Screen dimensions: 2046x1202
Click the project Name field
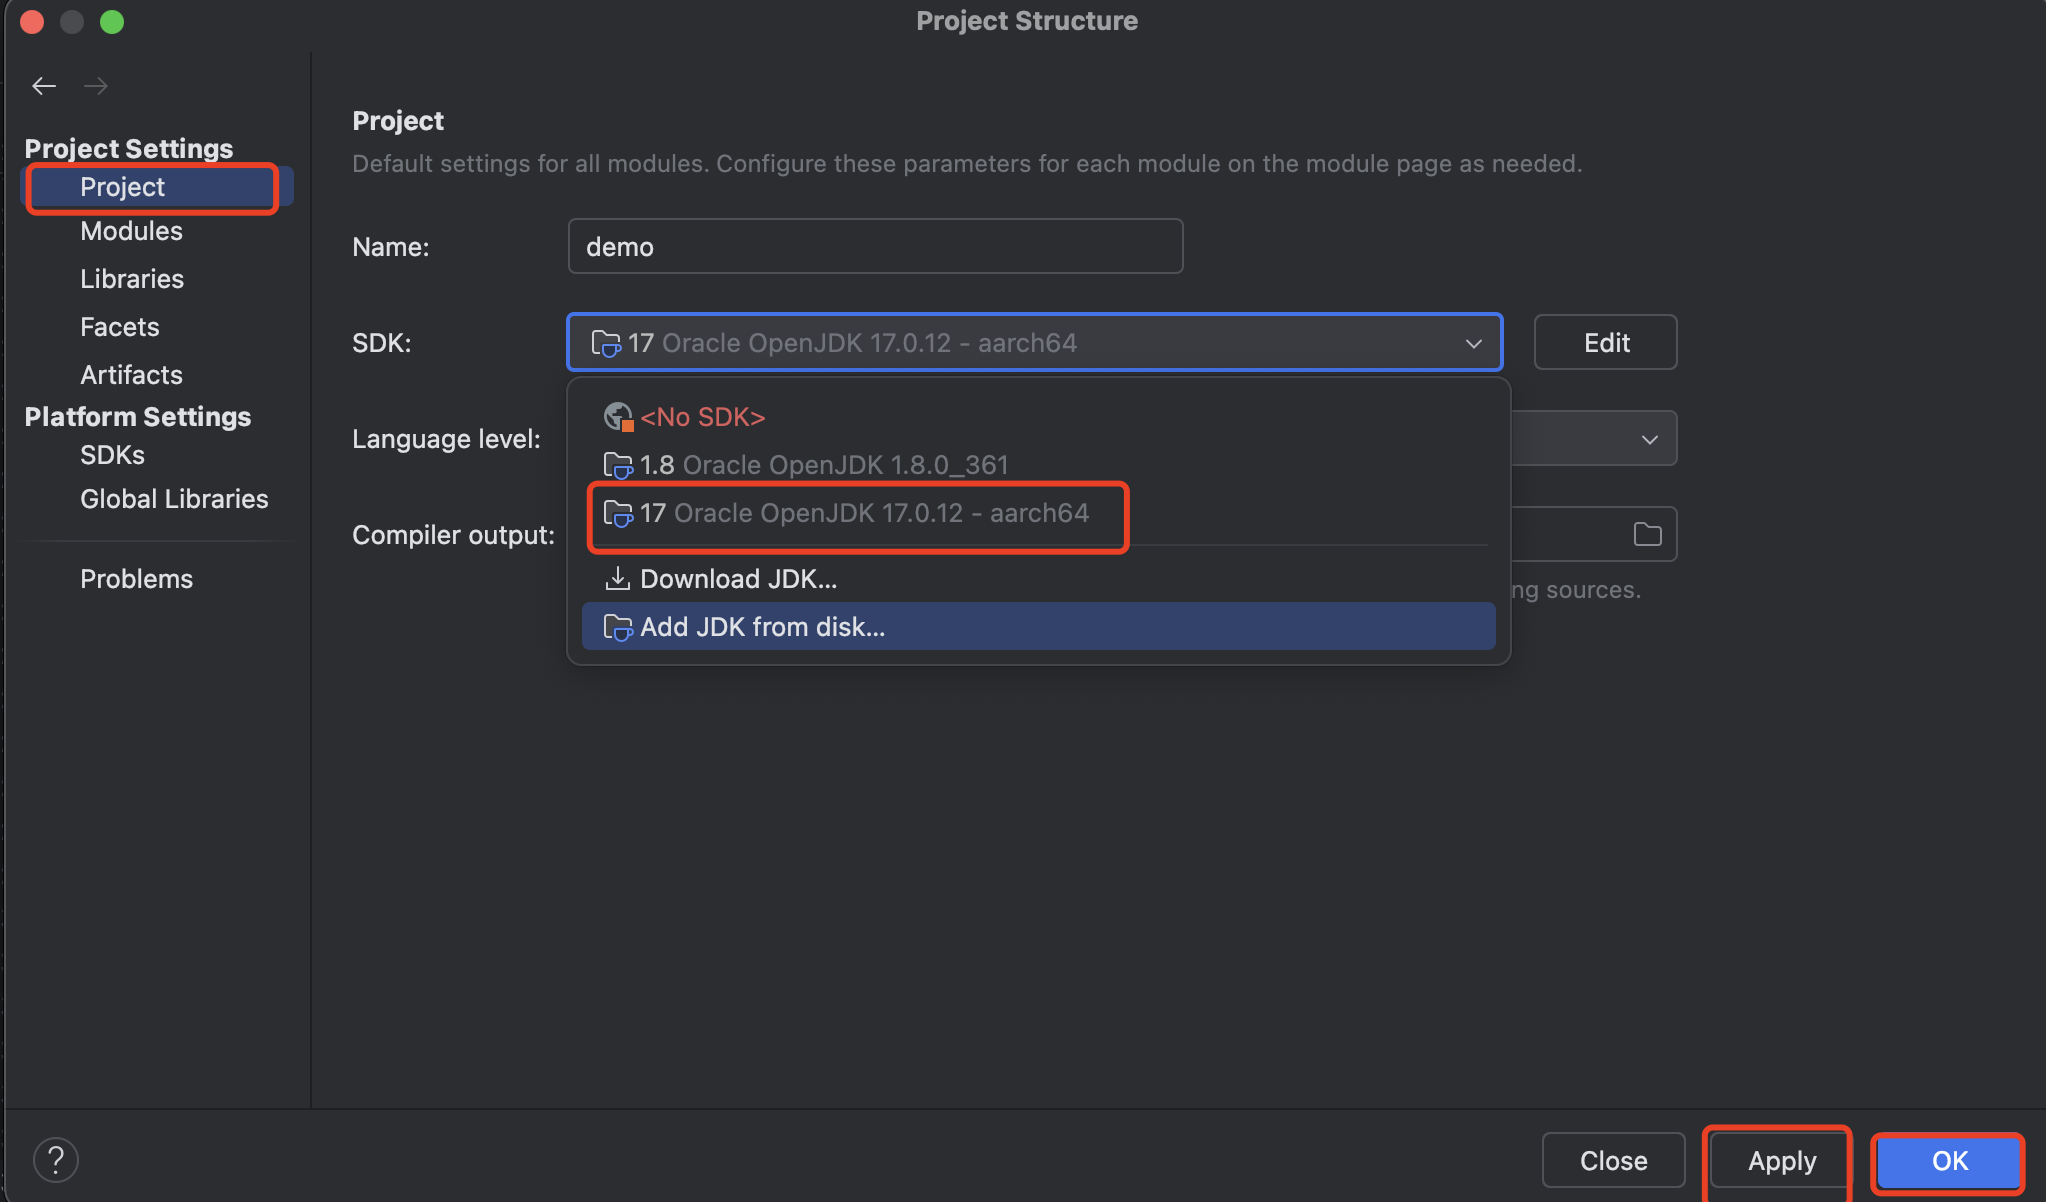coord(875,247)
